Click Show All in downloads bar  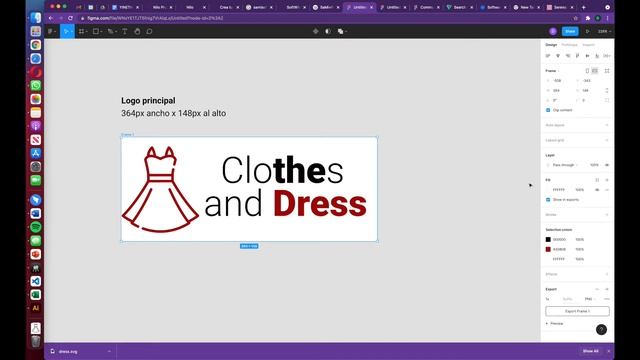click(590, 351)
